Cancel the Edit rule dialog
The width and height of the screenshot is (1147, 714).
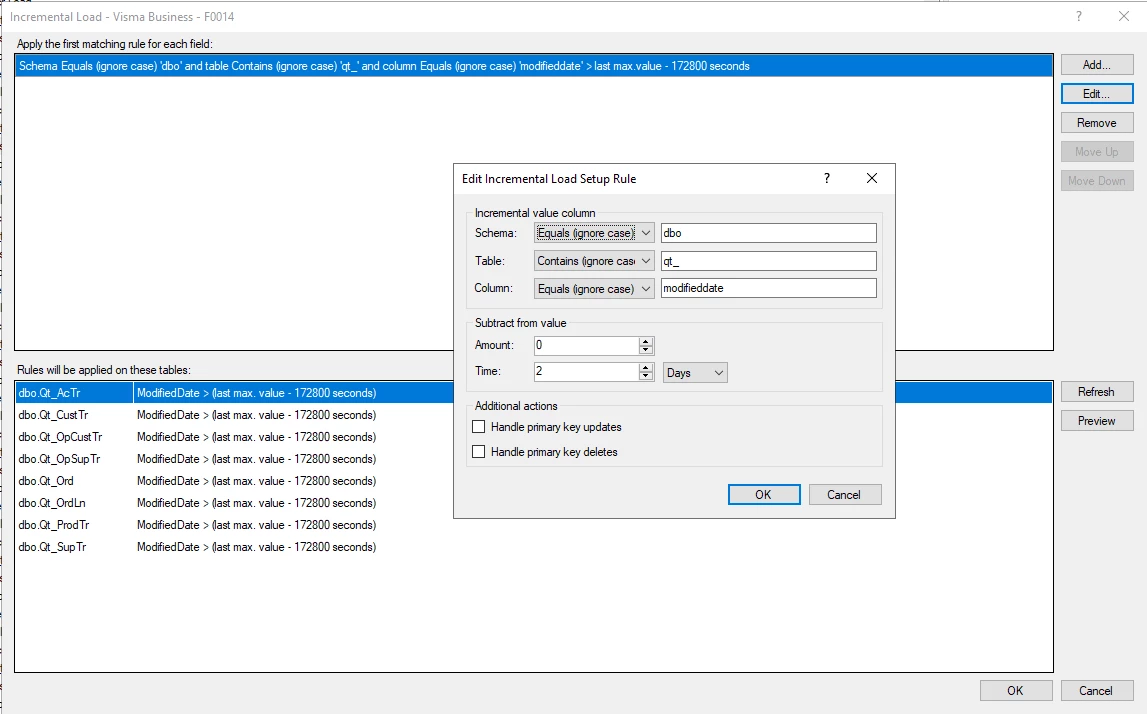843,495
